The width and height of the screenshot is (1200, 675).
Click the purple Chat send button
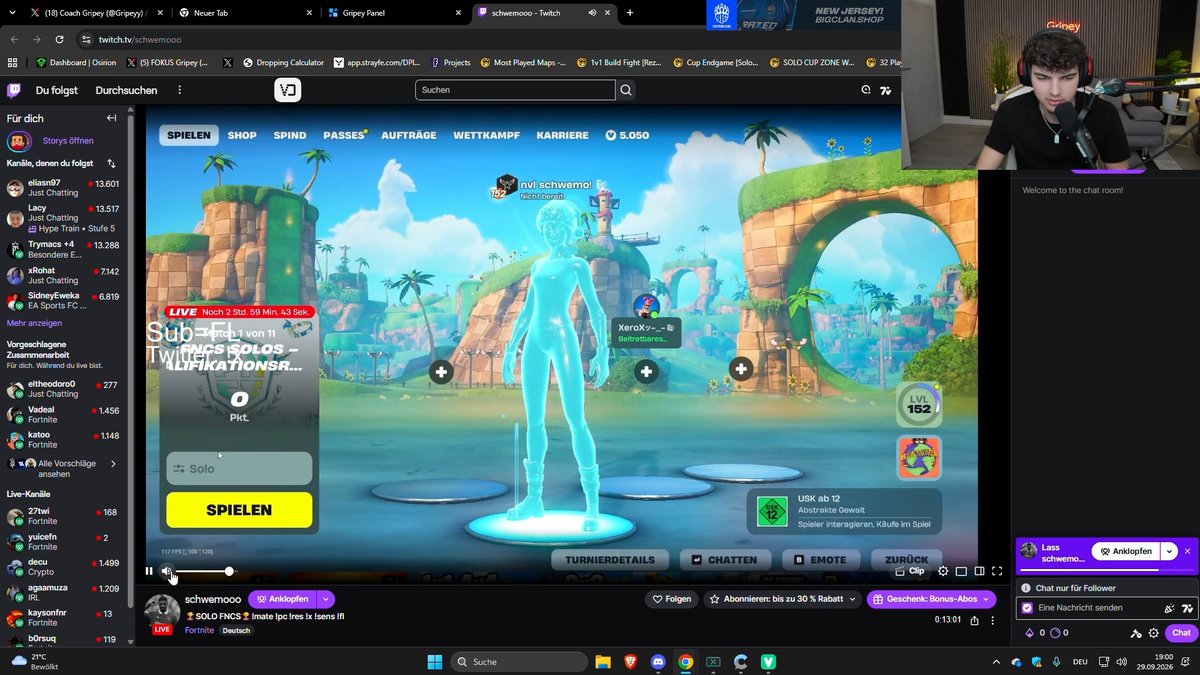[x=1181, y=633]
